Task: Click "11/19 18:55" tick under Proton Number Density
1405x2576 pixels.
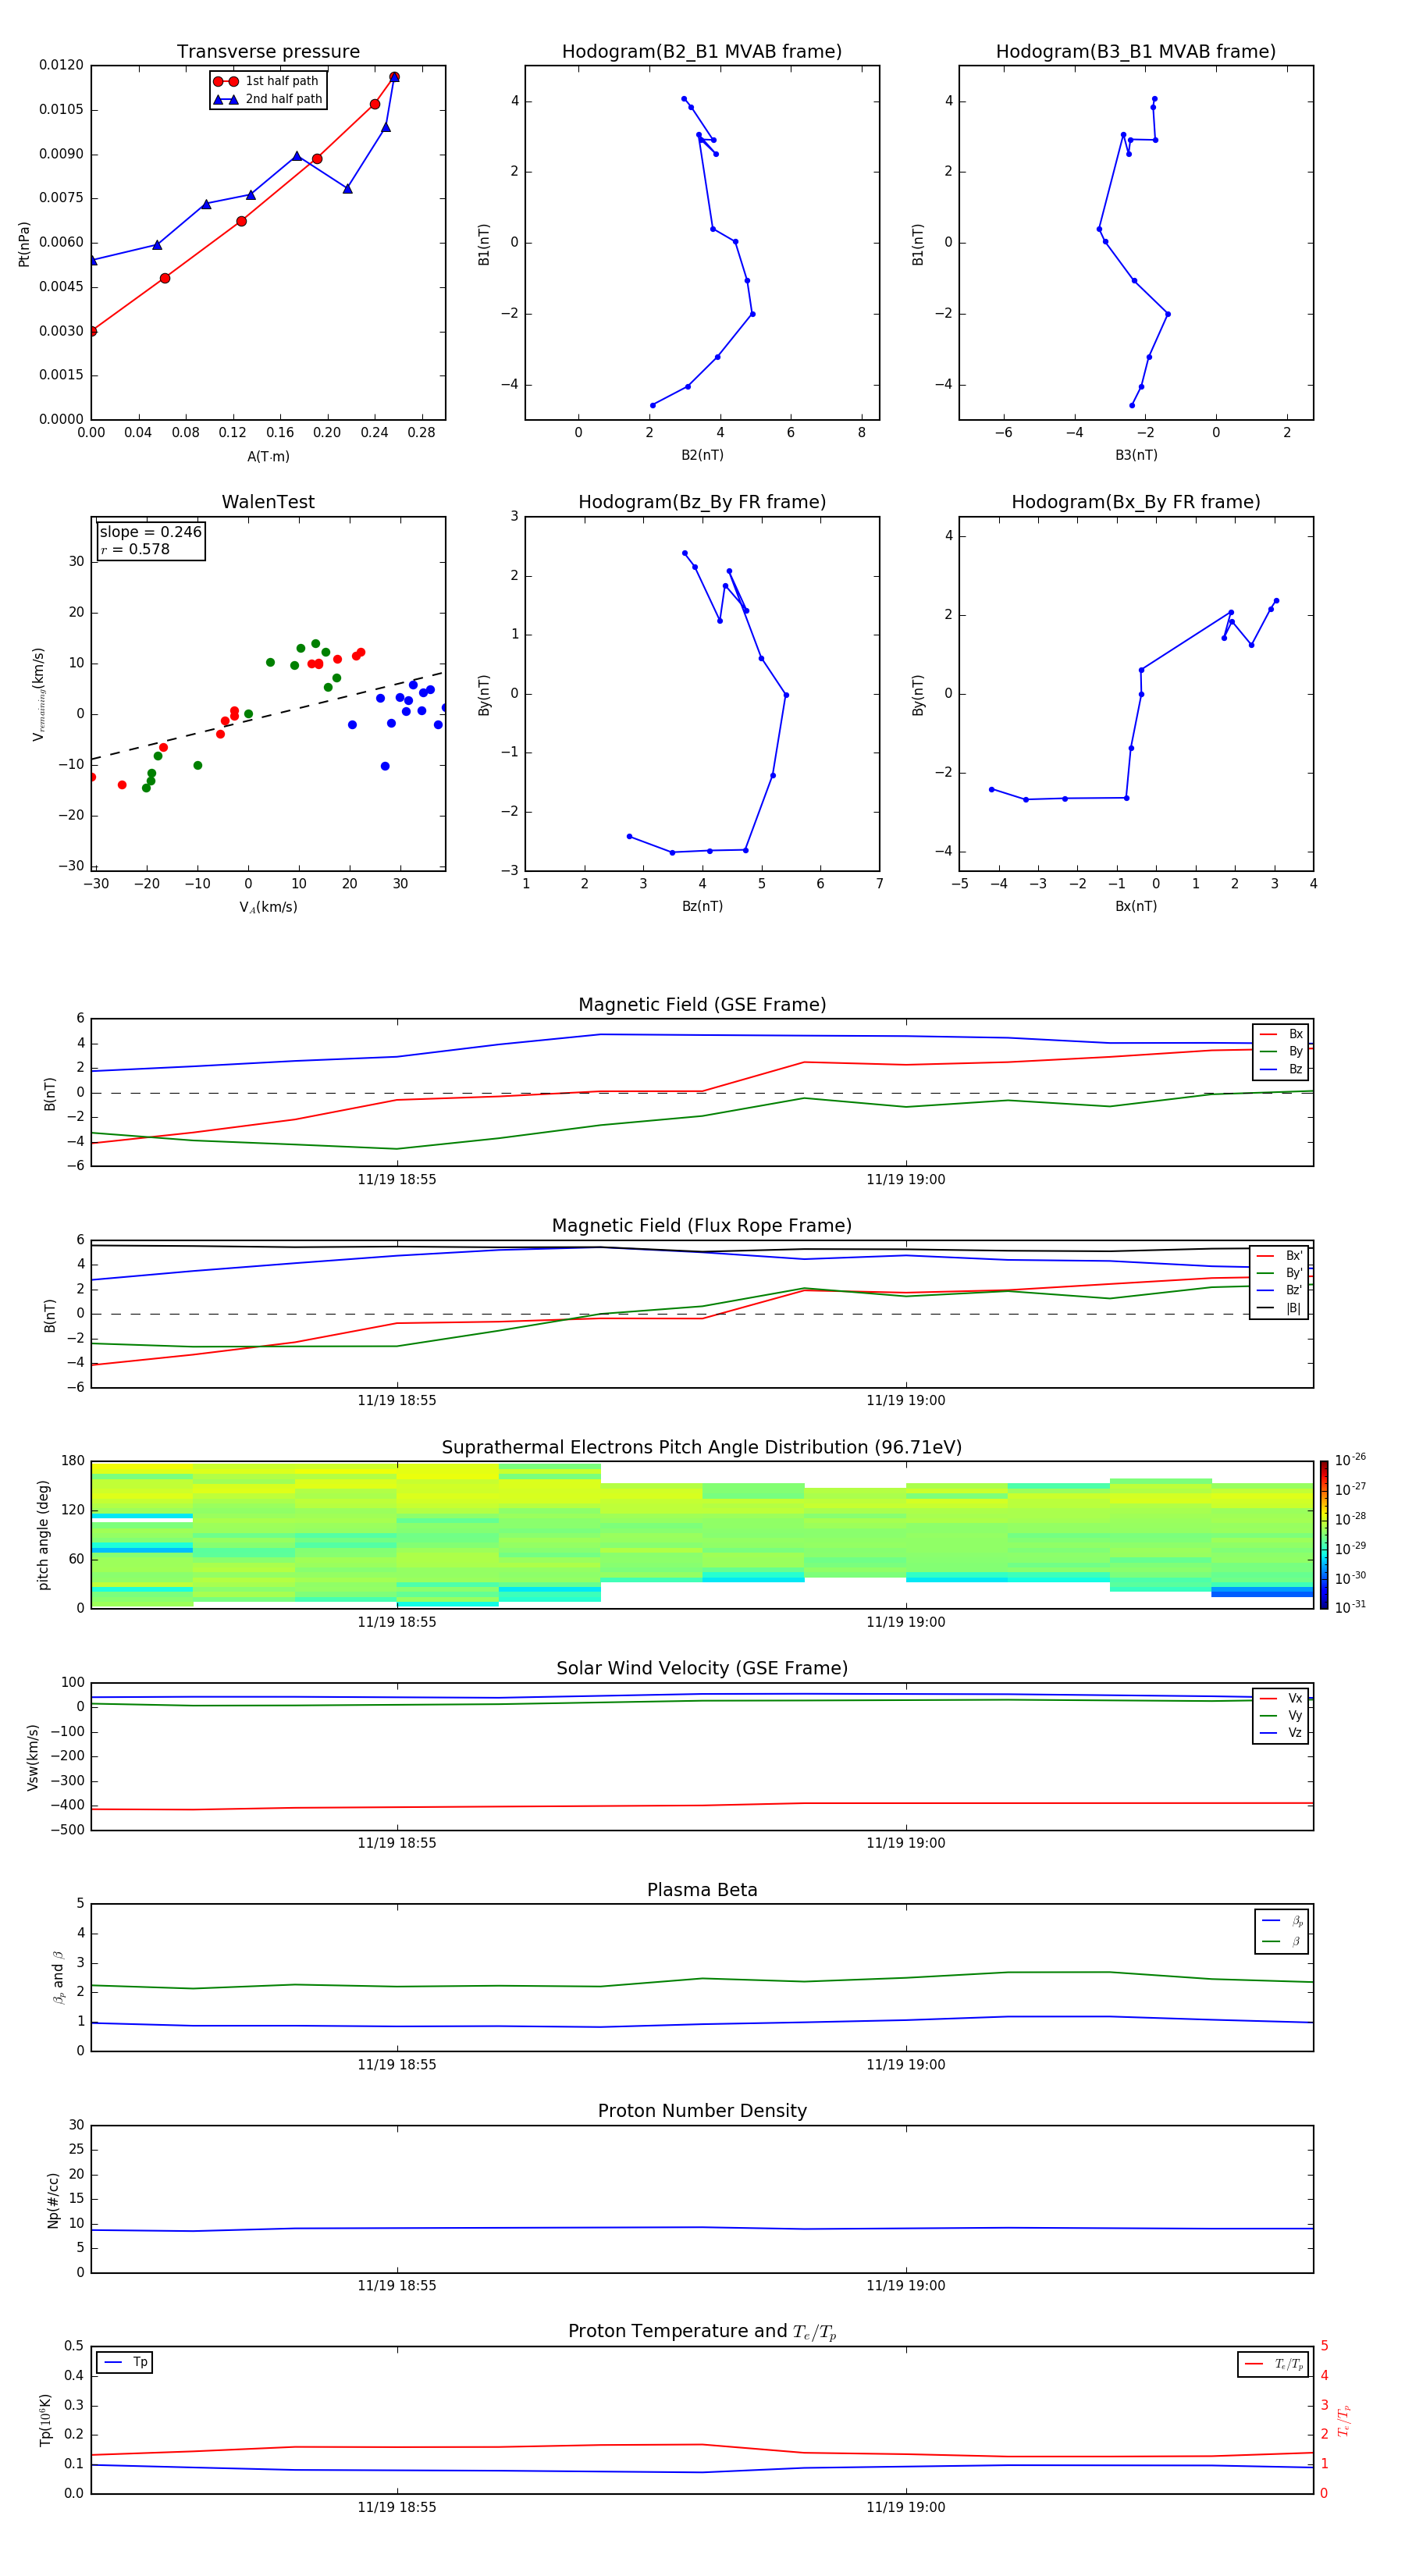Action: (397, 2285)
